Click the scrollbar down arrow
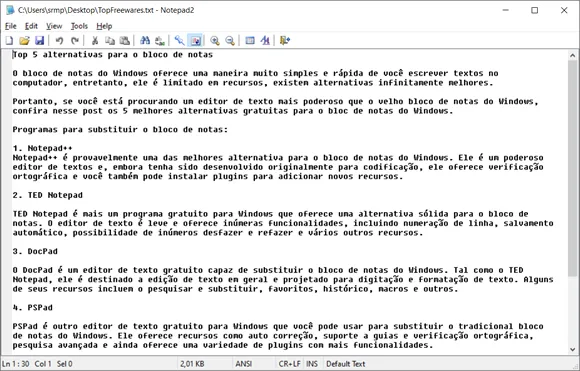Screen dimensions: 580x371 [573, 349]
